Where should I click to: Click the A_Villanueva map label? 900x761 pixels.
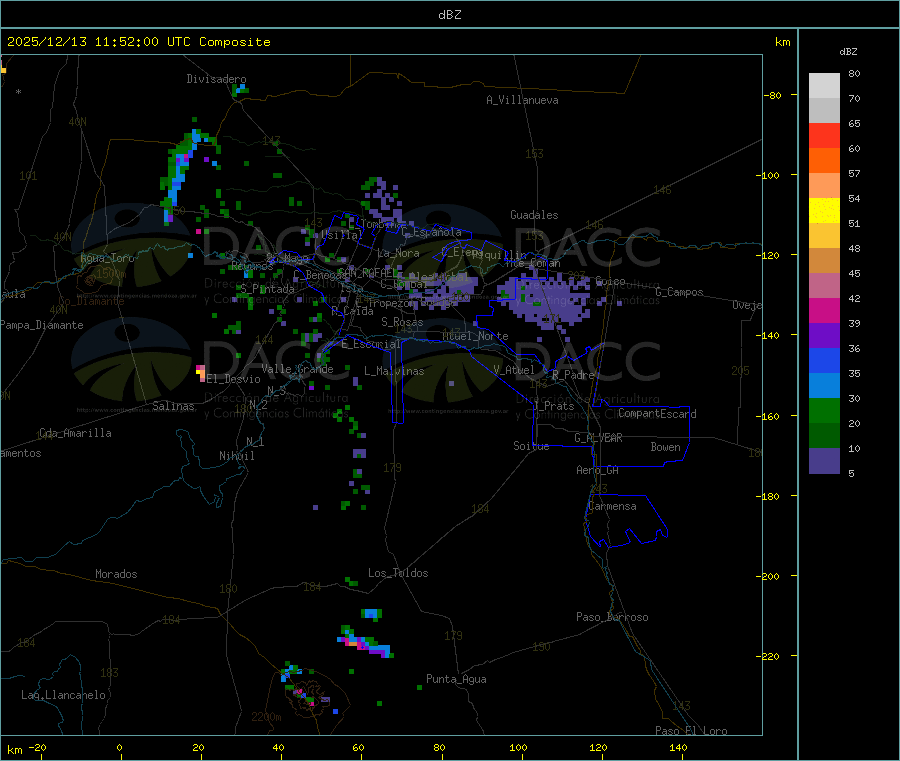(522, 100)
